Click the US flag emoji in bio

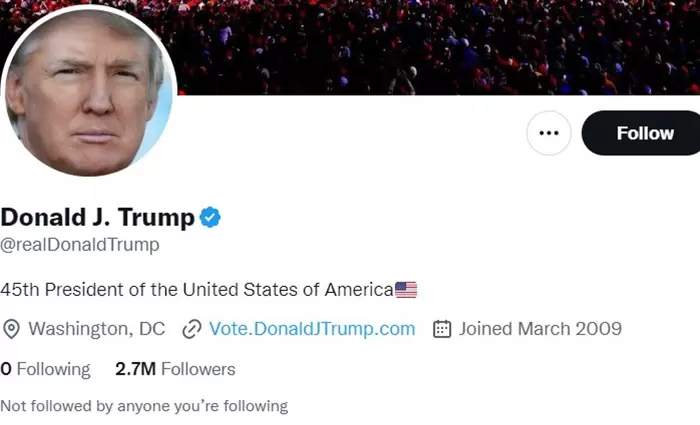pyautogui.click(x=406, y=290)
